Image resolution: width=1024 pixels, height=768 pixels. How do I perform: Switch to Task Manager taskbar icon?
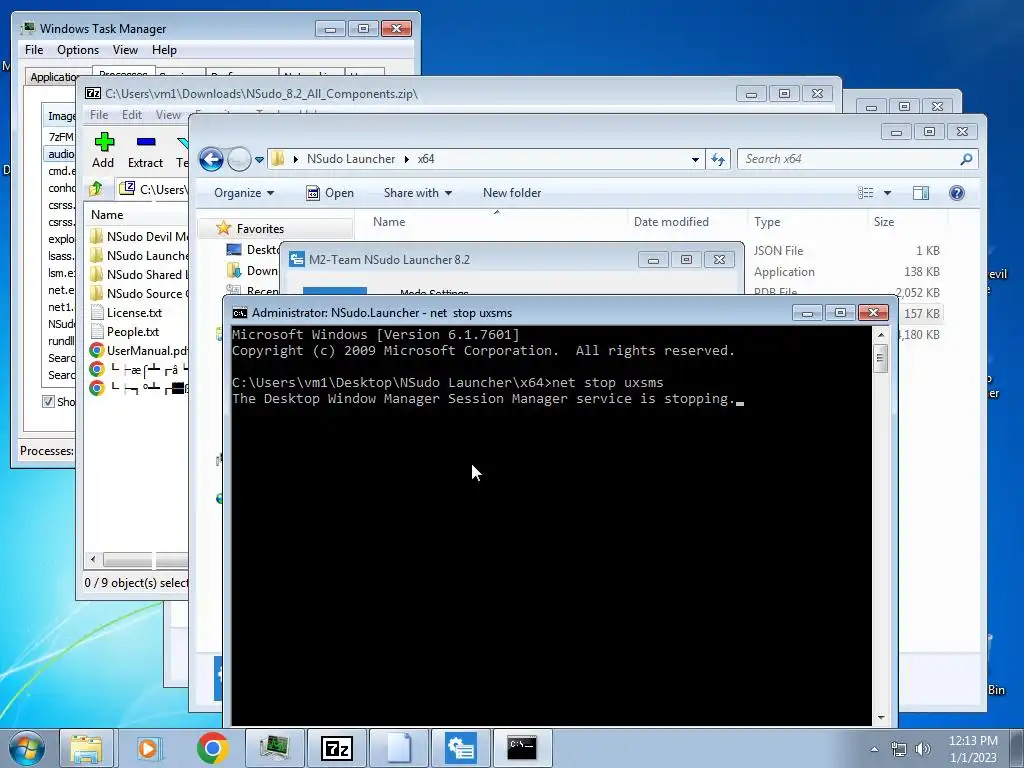tap(275, 748)
